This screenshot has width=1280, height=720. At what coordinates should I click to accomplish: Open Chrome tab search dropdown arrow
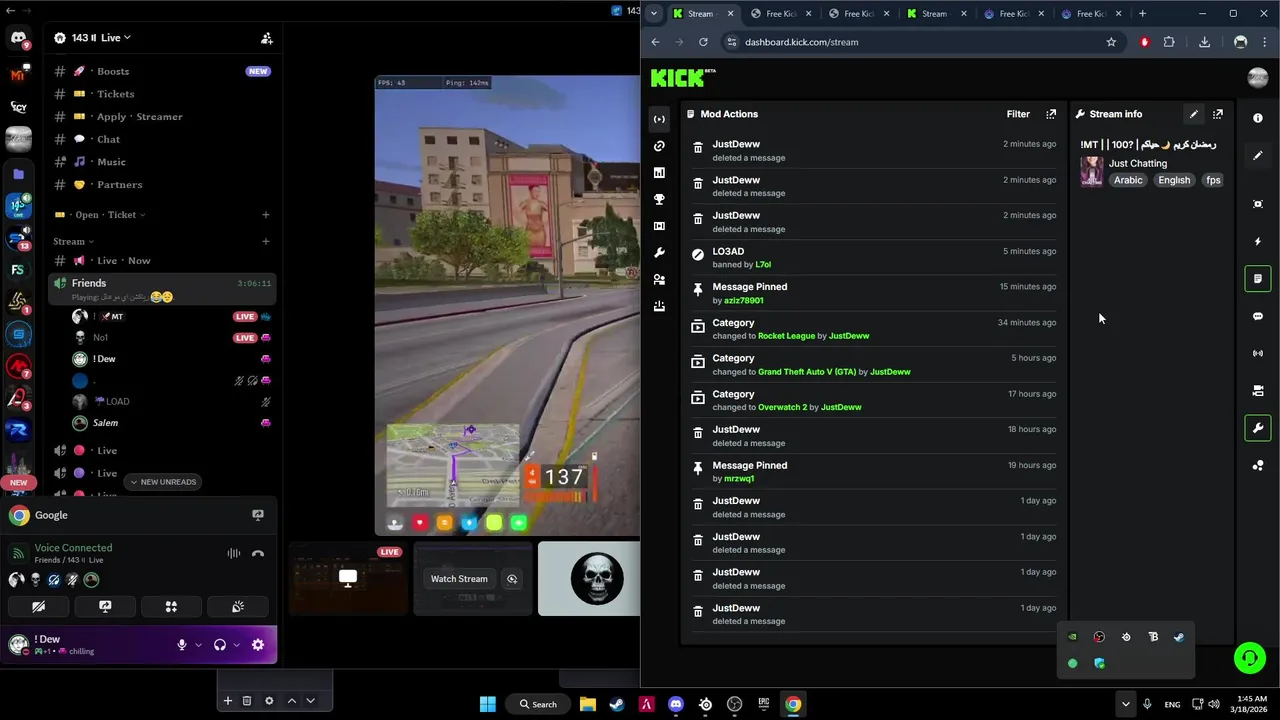click(654, 14)
